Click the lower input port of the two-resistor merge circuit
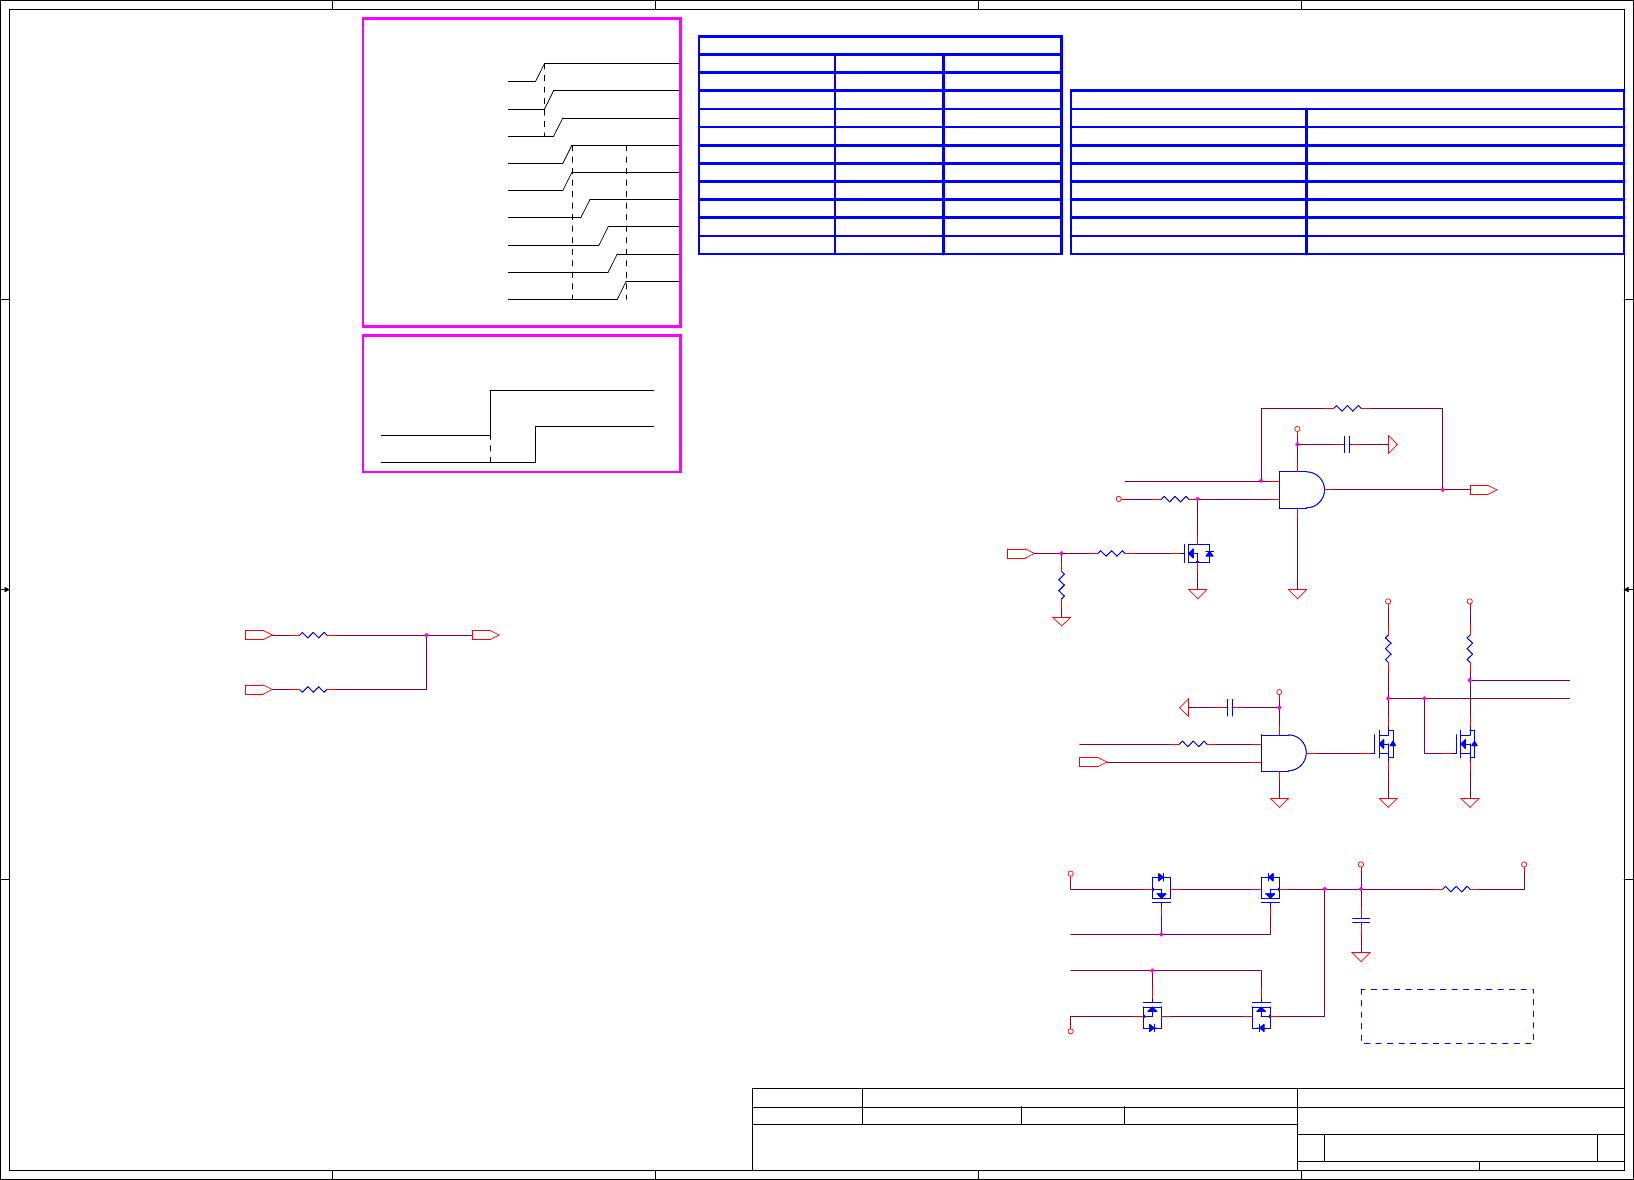Image resolution: width=1634 pixels, height=1180 pixels. pyautogui.click(x=259, y=689)
